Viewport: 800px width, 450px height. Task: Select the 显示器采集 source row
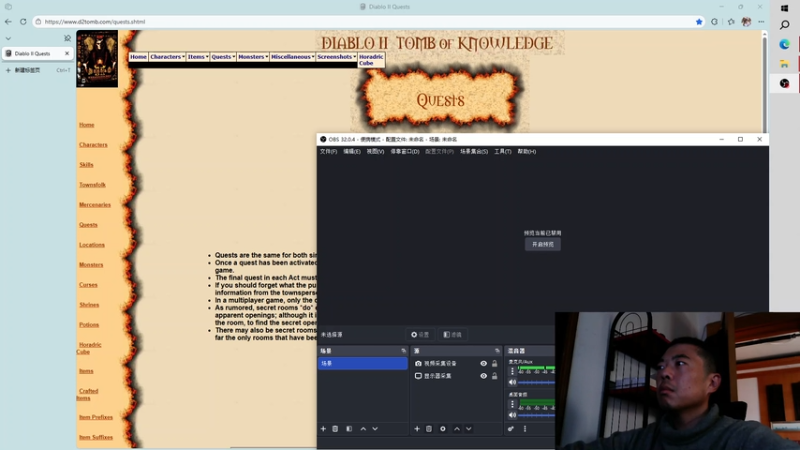[456, 376]
